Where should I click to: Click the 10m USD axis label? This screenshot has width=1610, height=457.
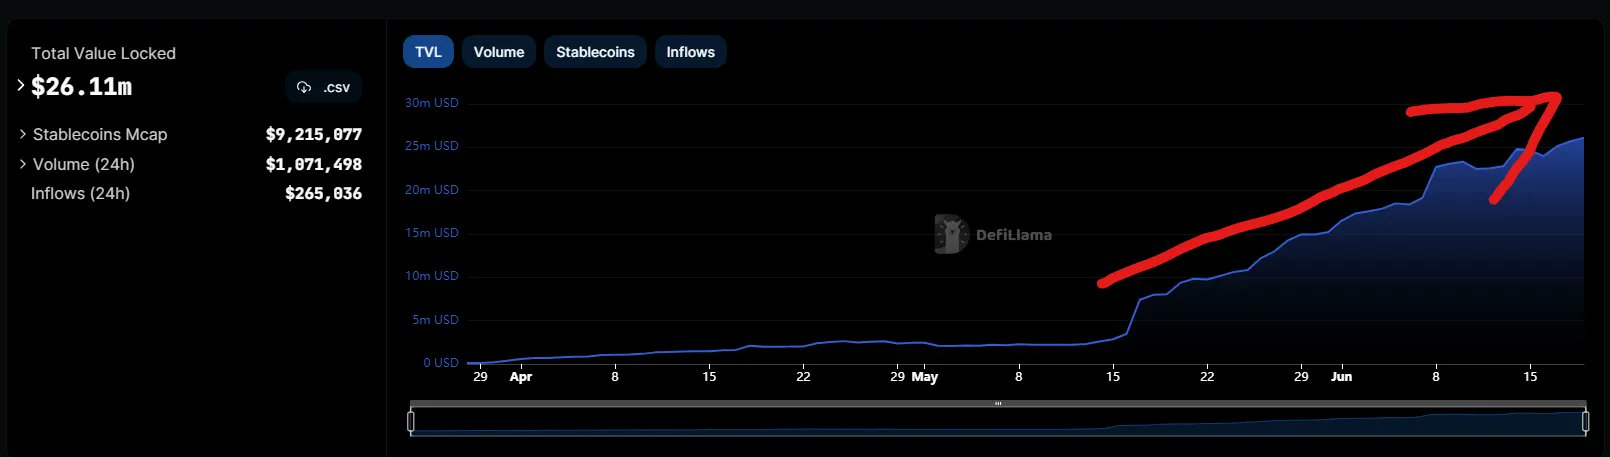pos(431,276)
